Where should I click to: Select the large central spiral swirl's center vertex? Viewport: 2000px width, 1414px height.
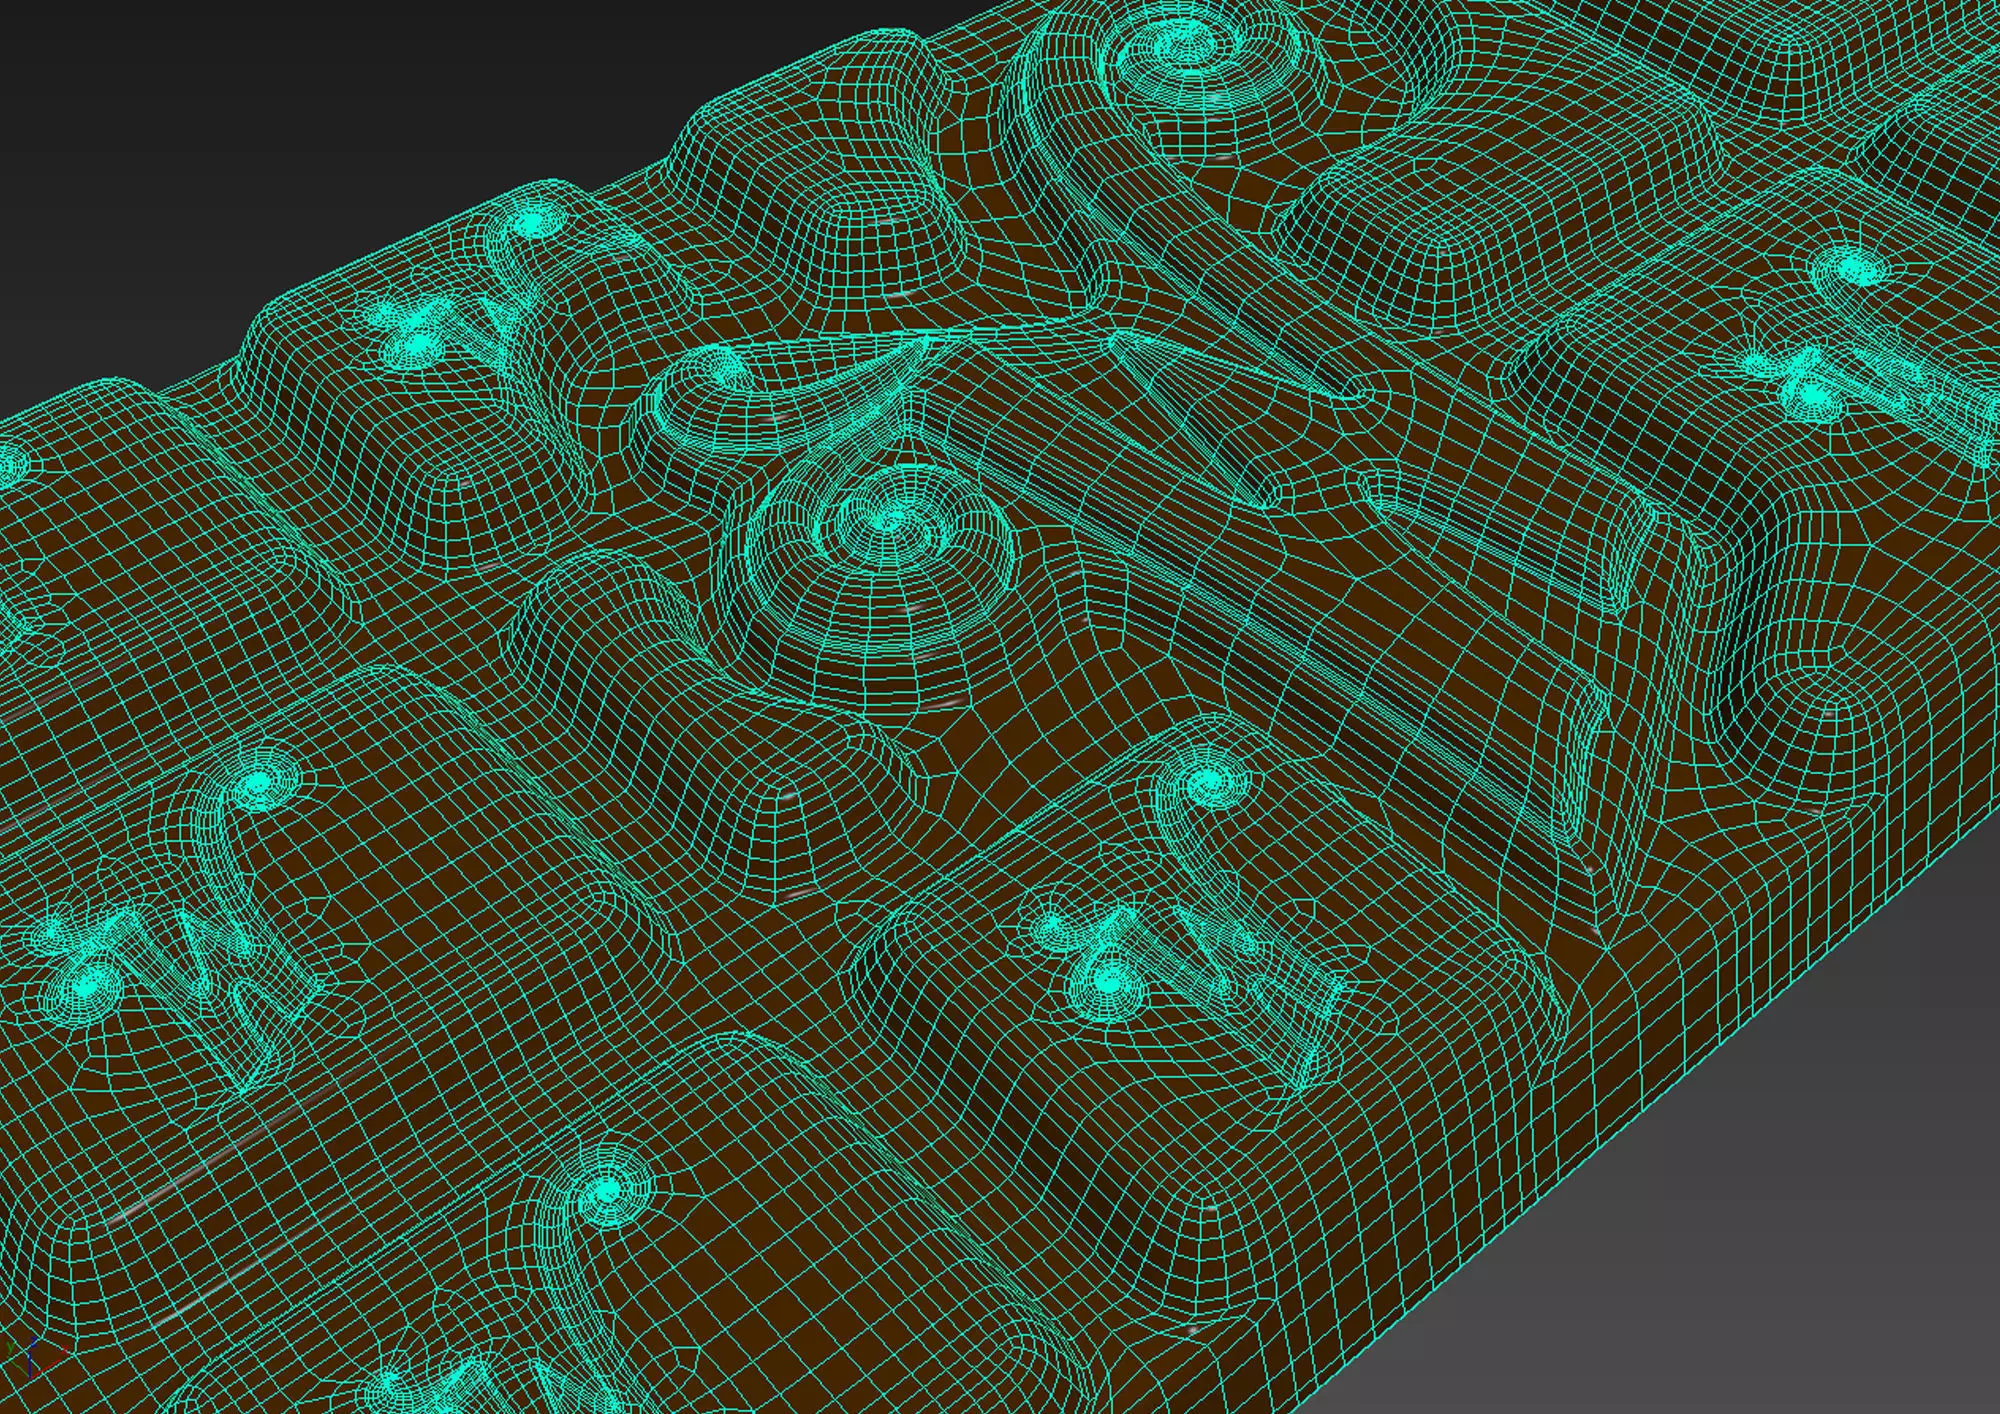pos(884,518)
